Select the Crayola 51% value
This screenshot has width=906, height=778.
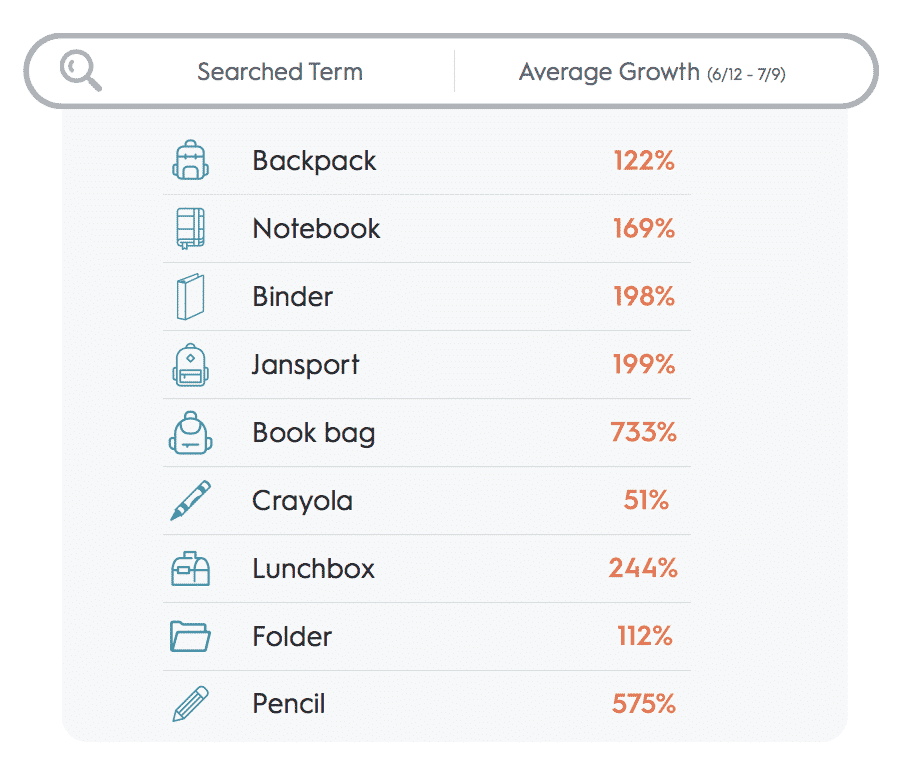point(646,500)
